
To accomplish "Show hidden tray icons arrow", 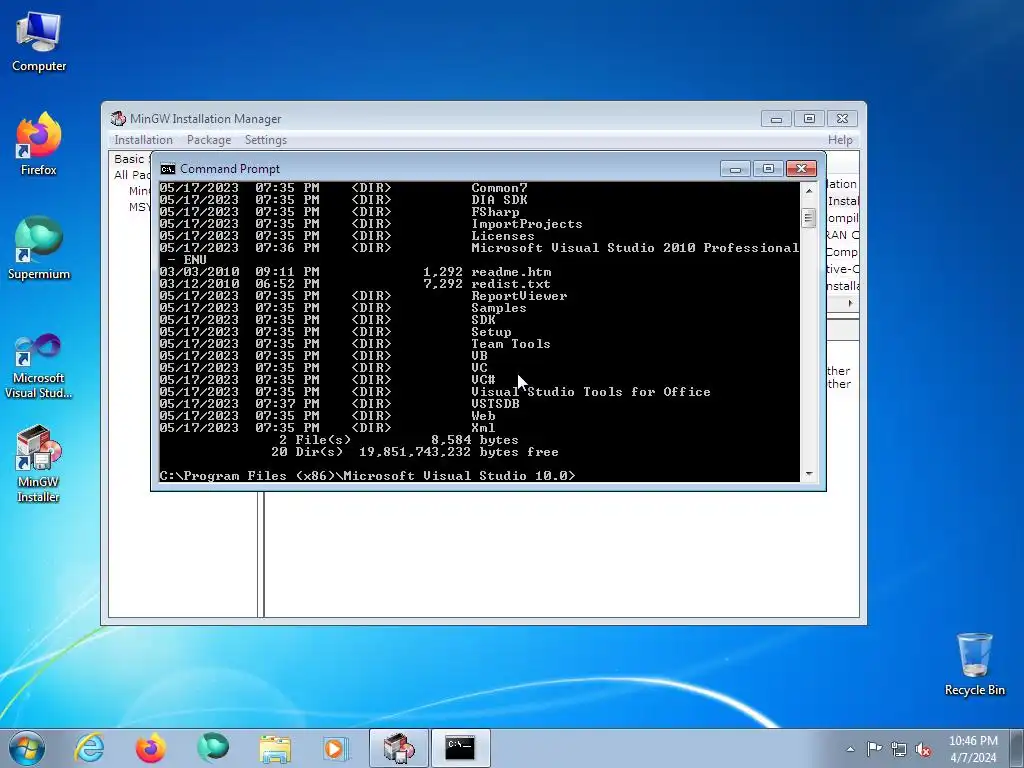I will tap(850, 749).
